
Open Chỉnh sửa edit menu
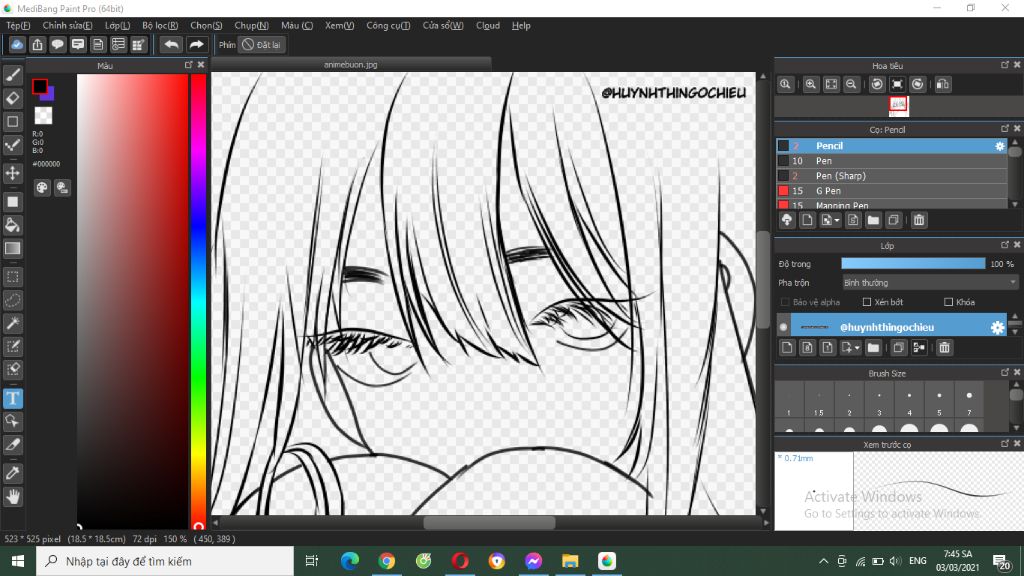point(67,25)
